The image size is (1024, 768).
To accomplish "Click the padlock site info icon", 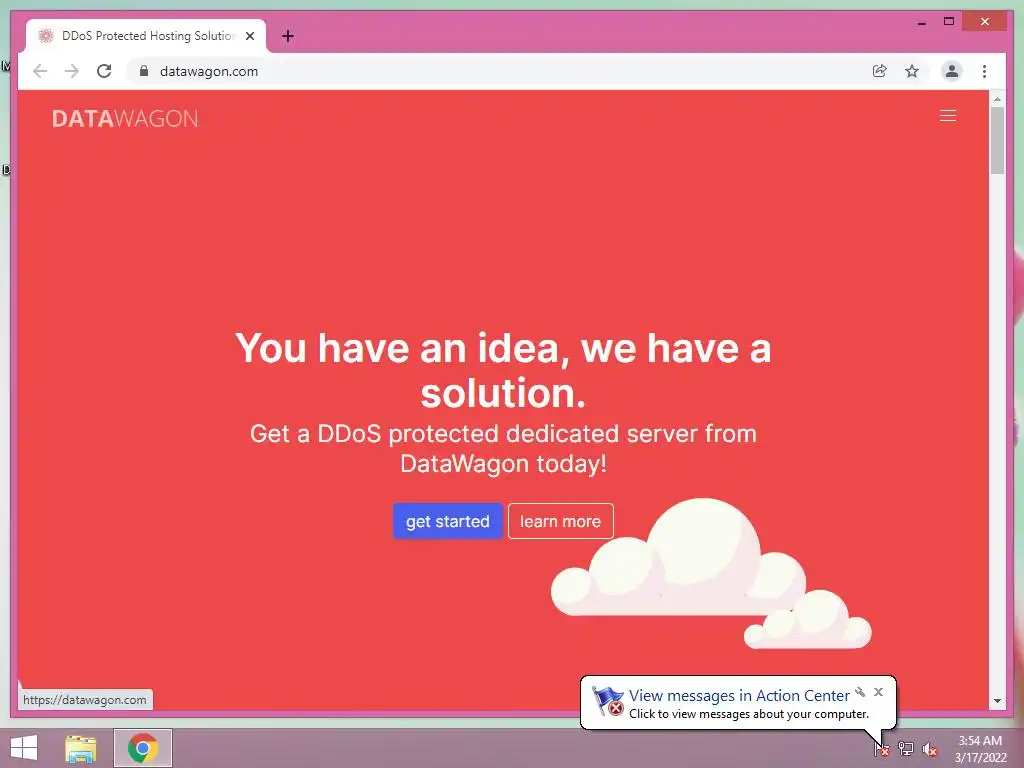I will click(144, 71).
